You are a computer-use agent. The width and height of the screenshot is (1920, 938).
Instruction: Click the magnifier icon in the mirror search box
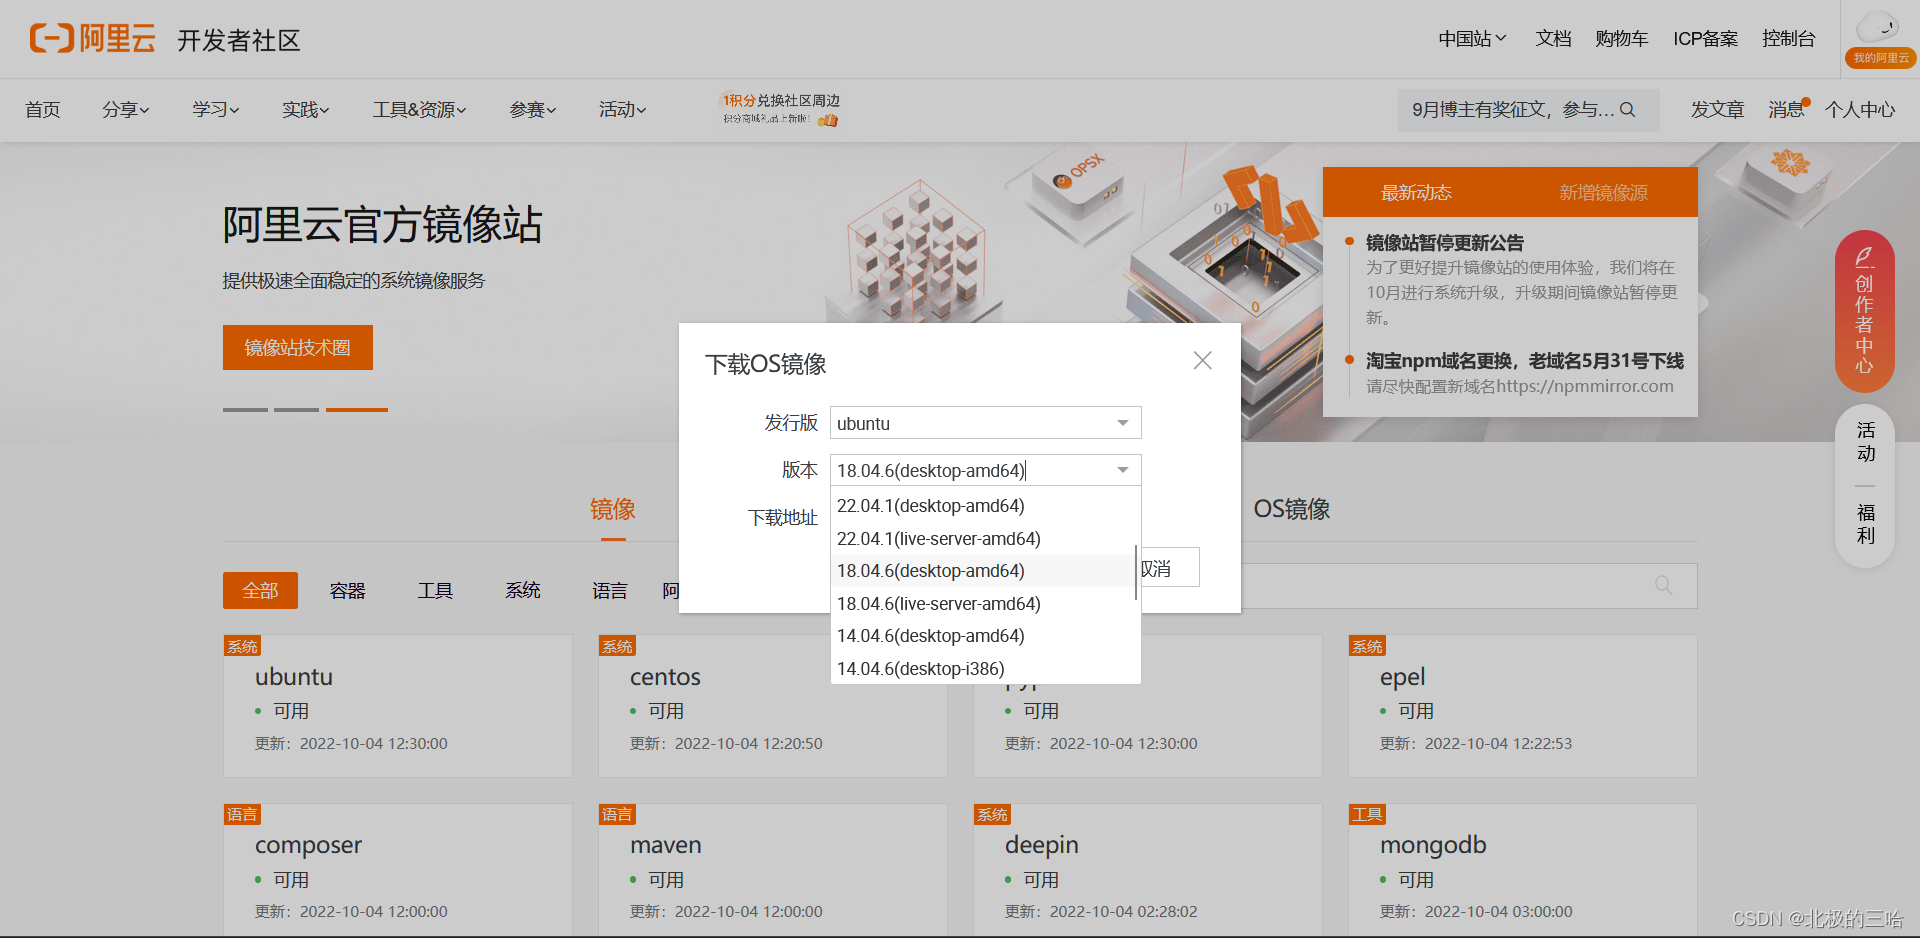pos(1663,586)
